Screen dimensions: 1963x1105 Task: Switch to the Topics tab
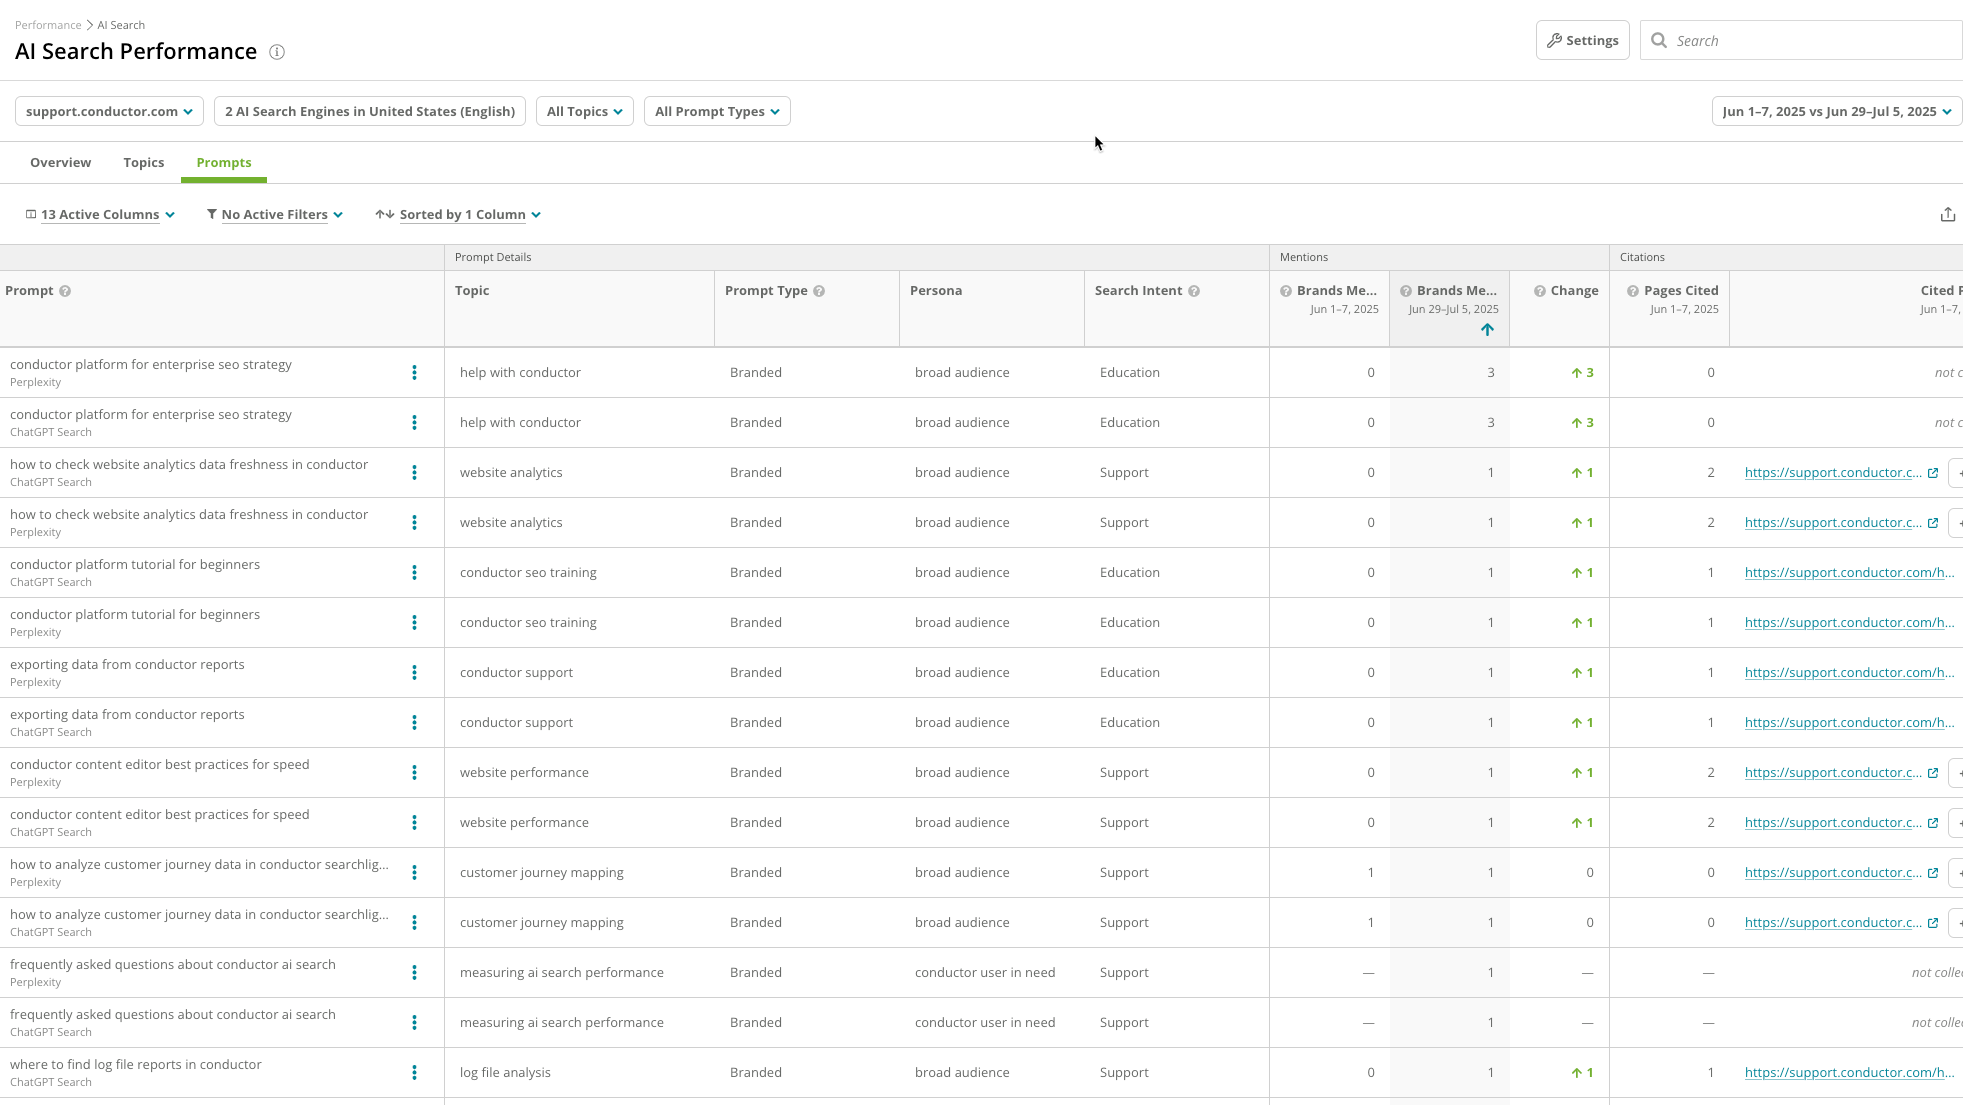click(143, 162)
